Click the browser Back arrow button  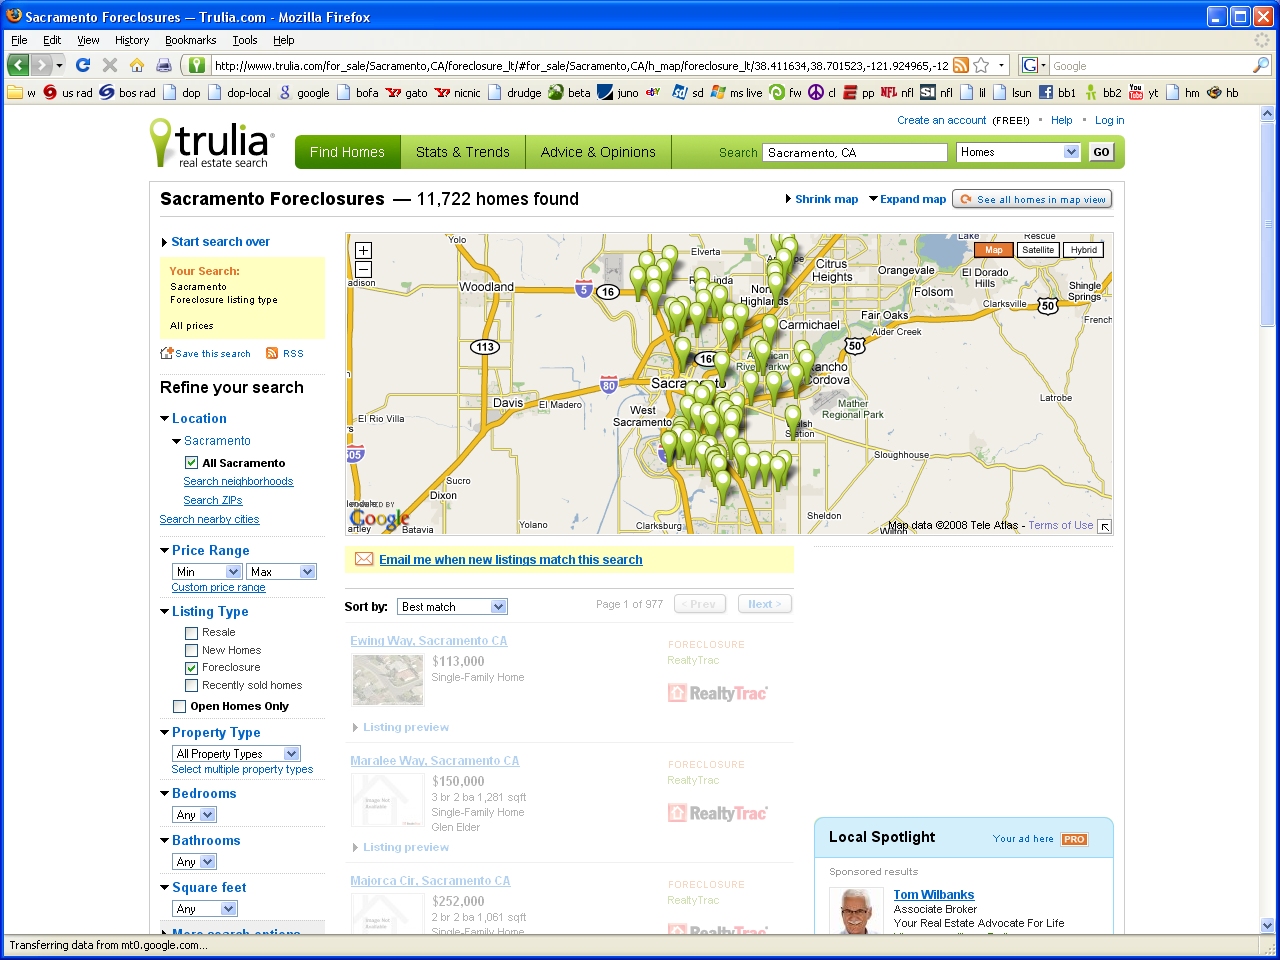click(18, 65)
